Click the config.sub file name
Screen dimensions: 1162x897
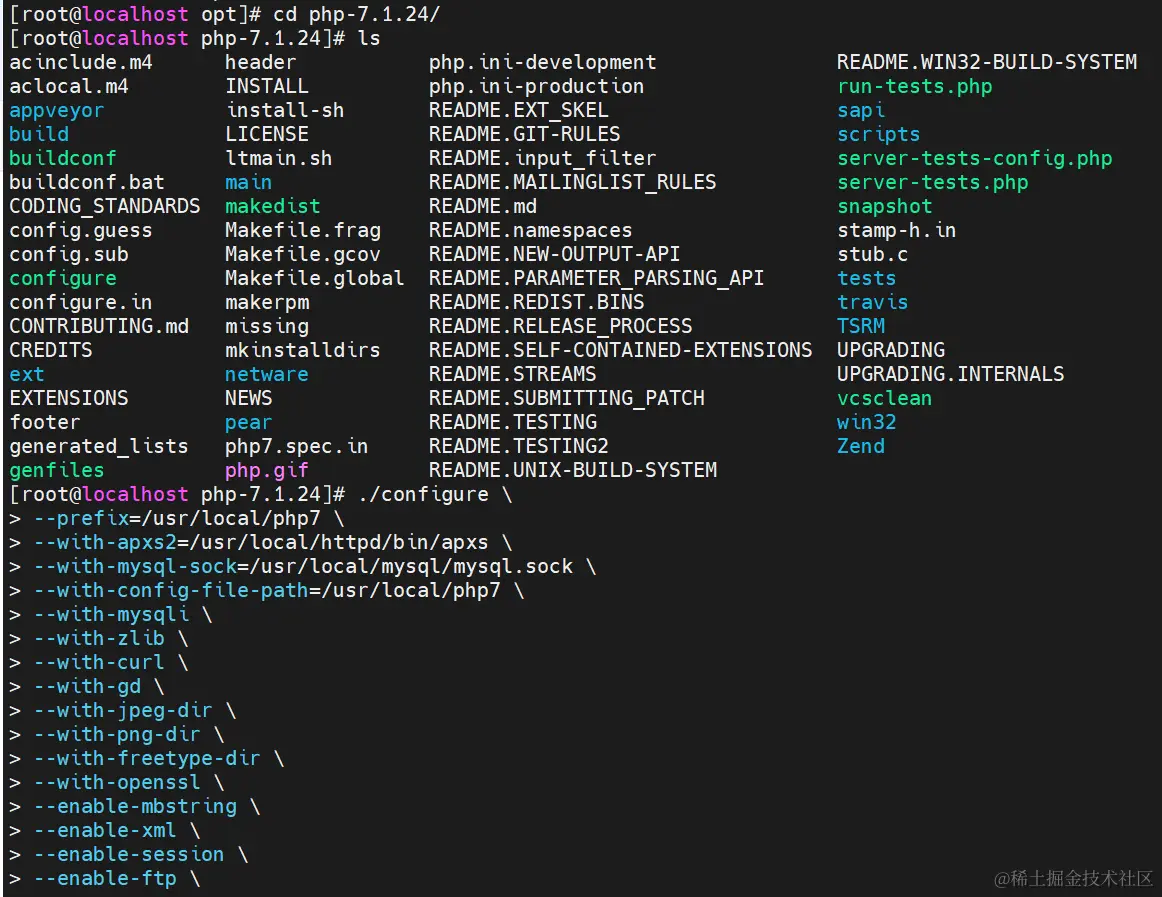pyautogui.click(x=68, y=254)
